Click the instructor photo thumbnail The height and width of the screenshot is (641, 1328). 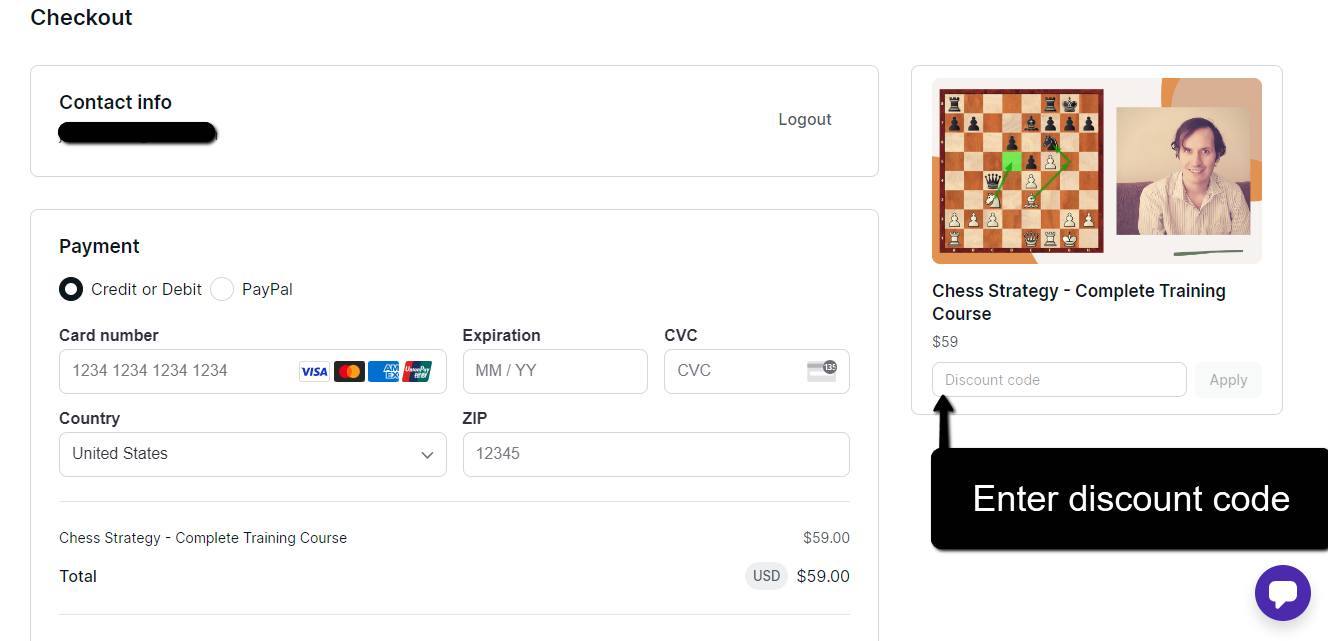[1183, 171]
